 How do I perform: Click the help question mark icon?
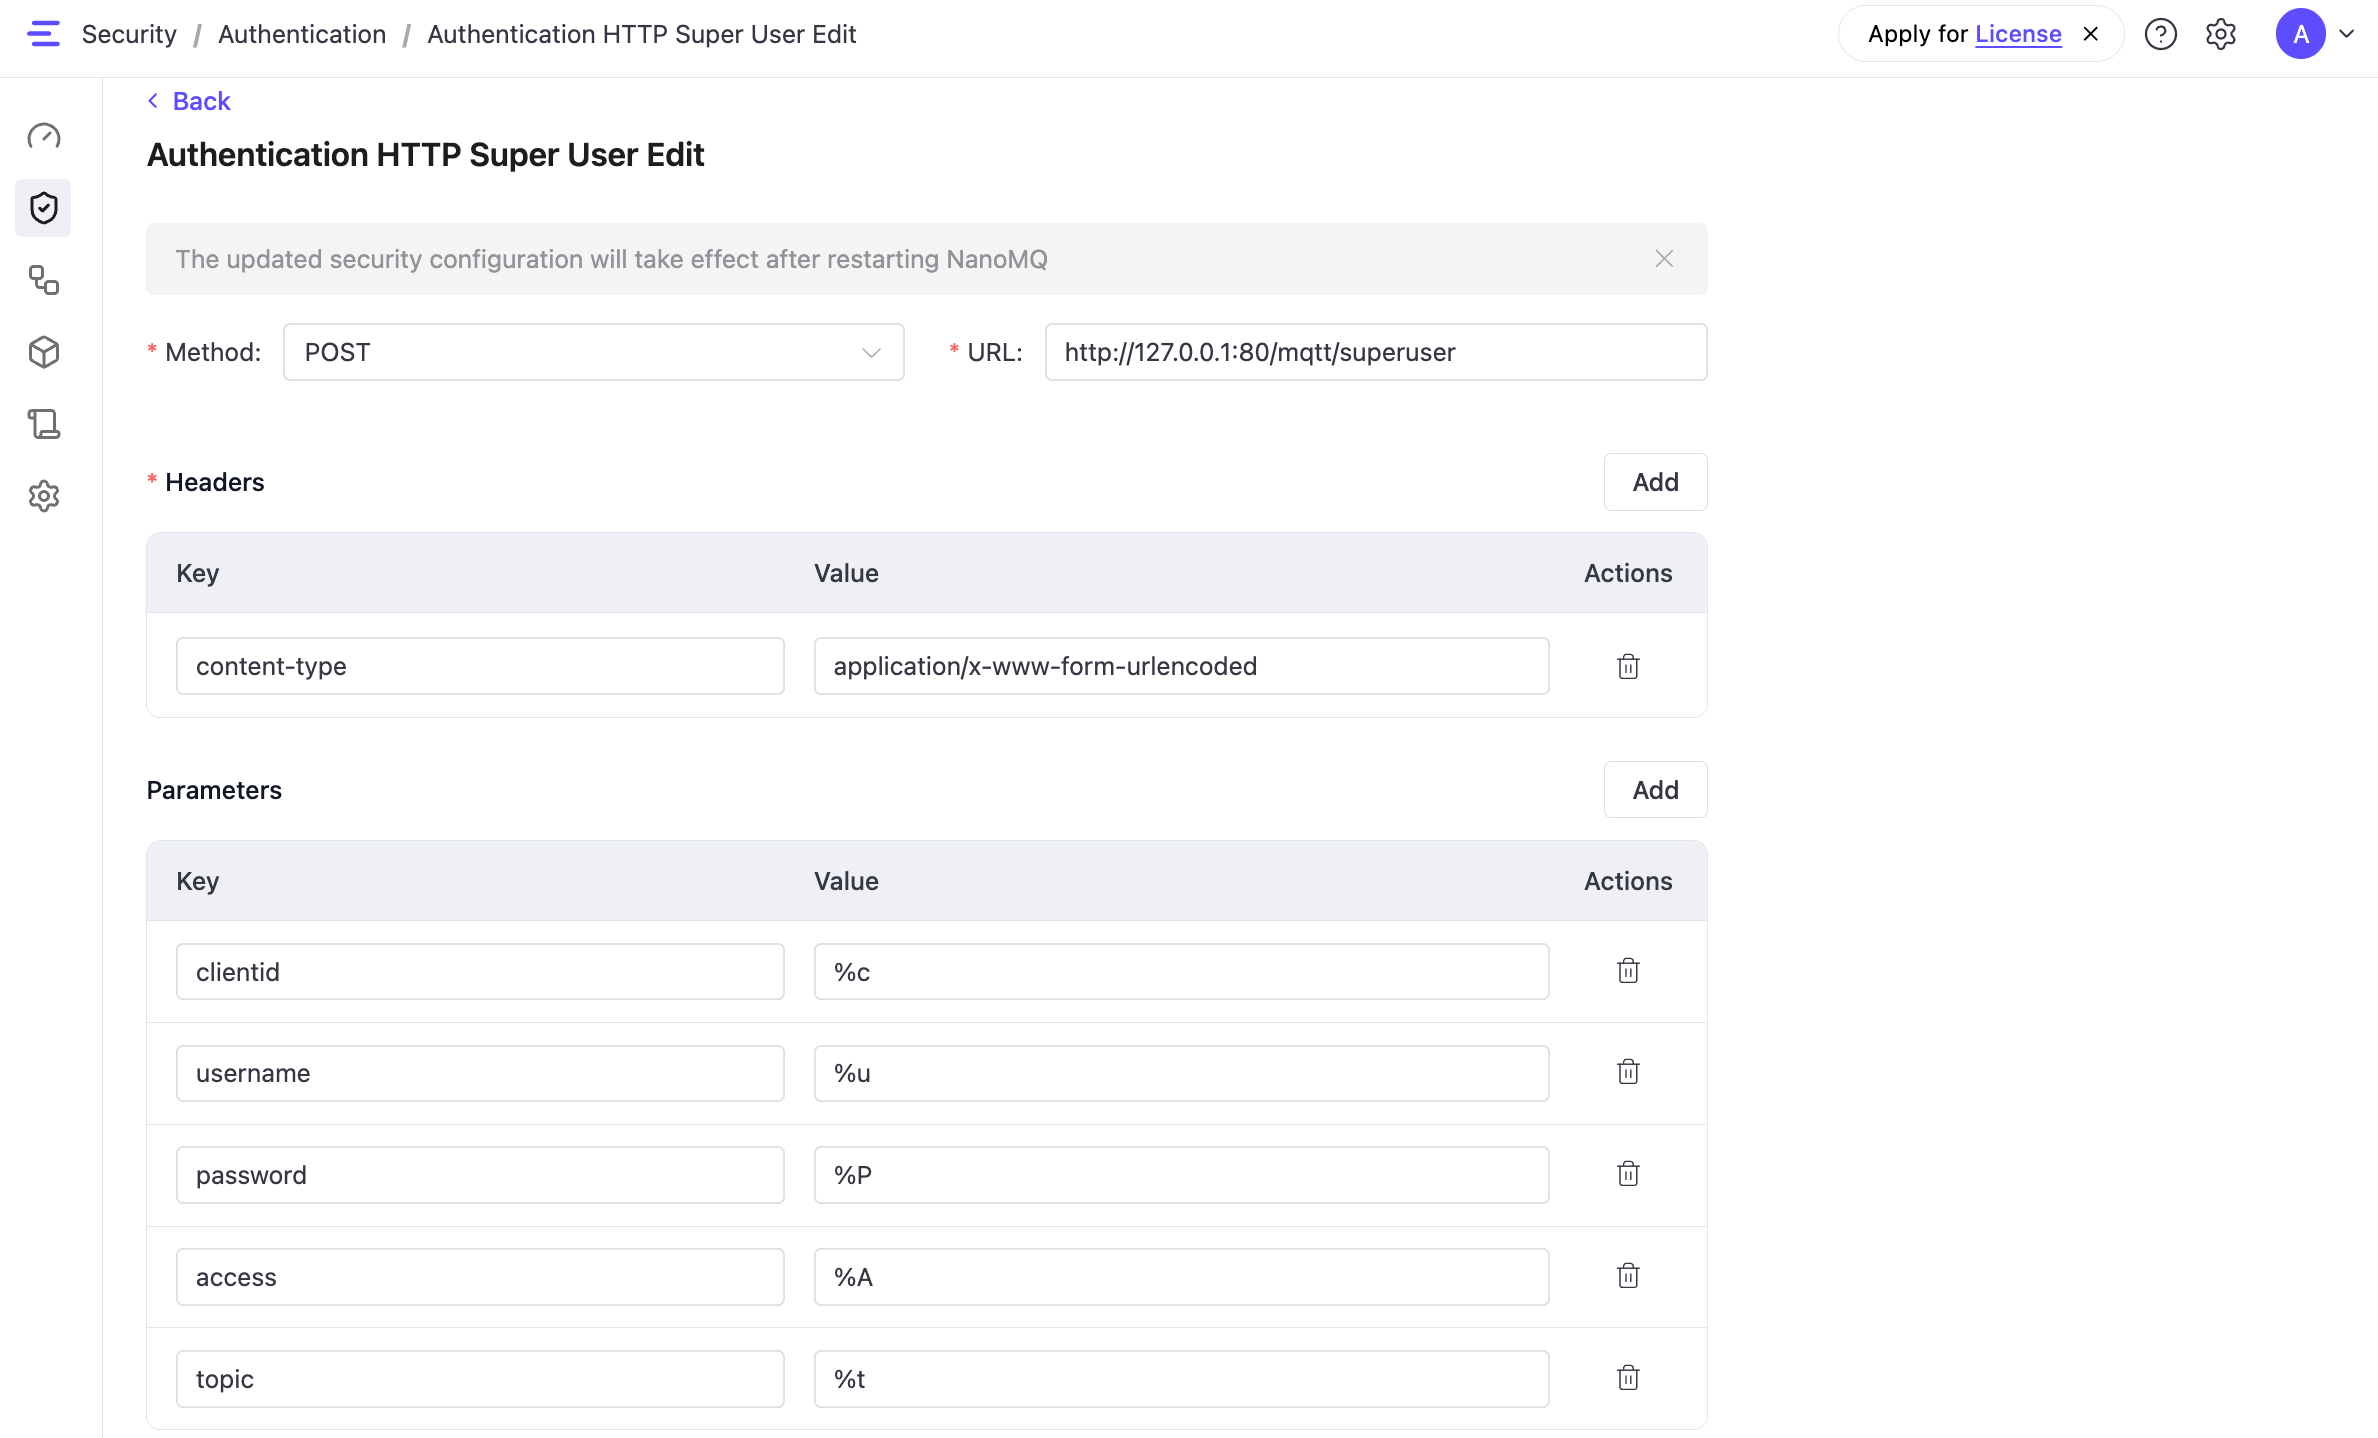2160,34
